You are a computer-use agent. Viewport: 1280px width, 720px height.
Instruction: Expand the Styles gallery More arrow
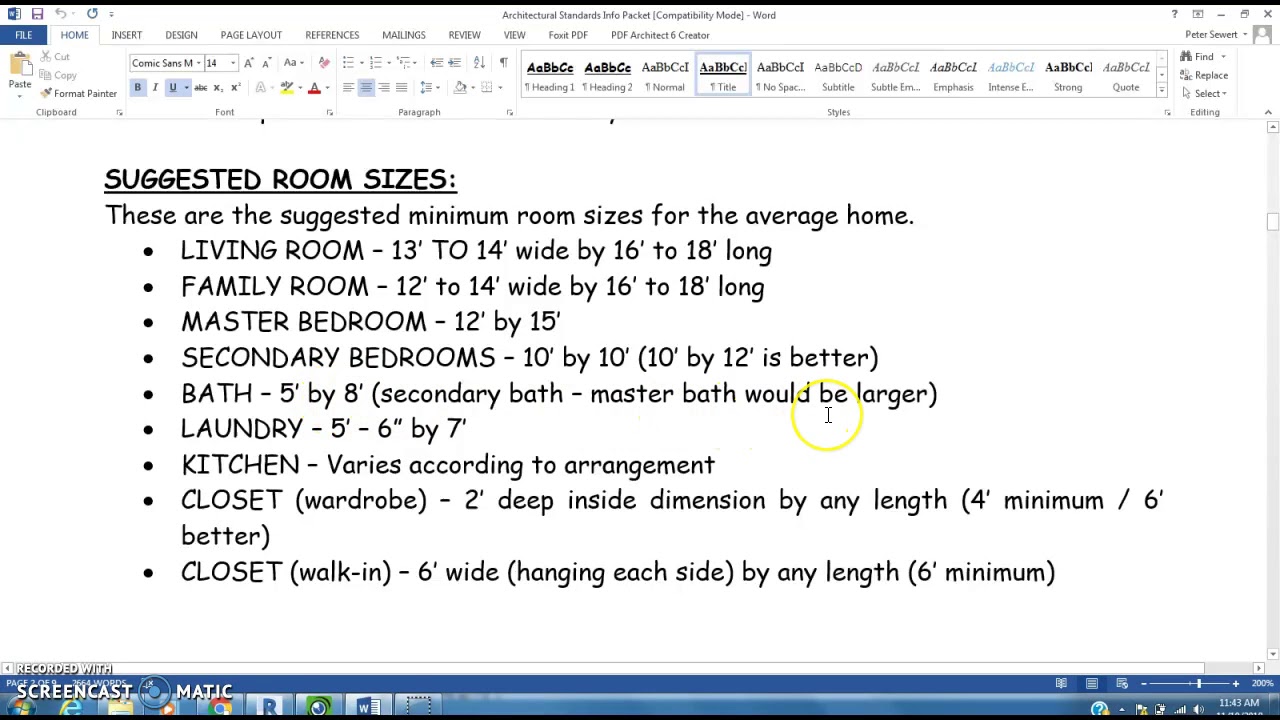pos(1162,92)
